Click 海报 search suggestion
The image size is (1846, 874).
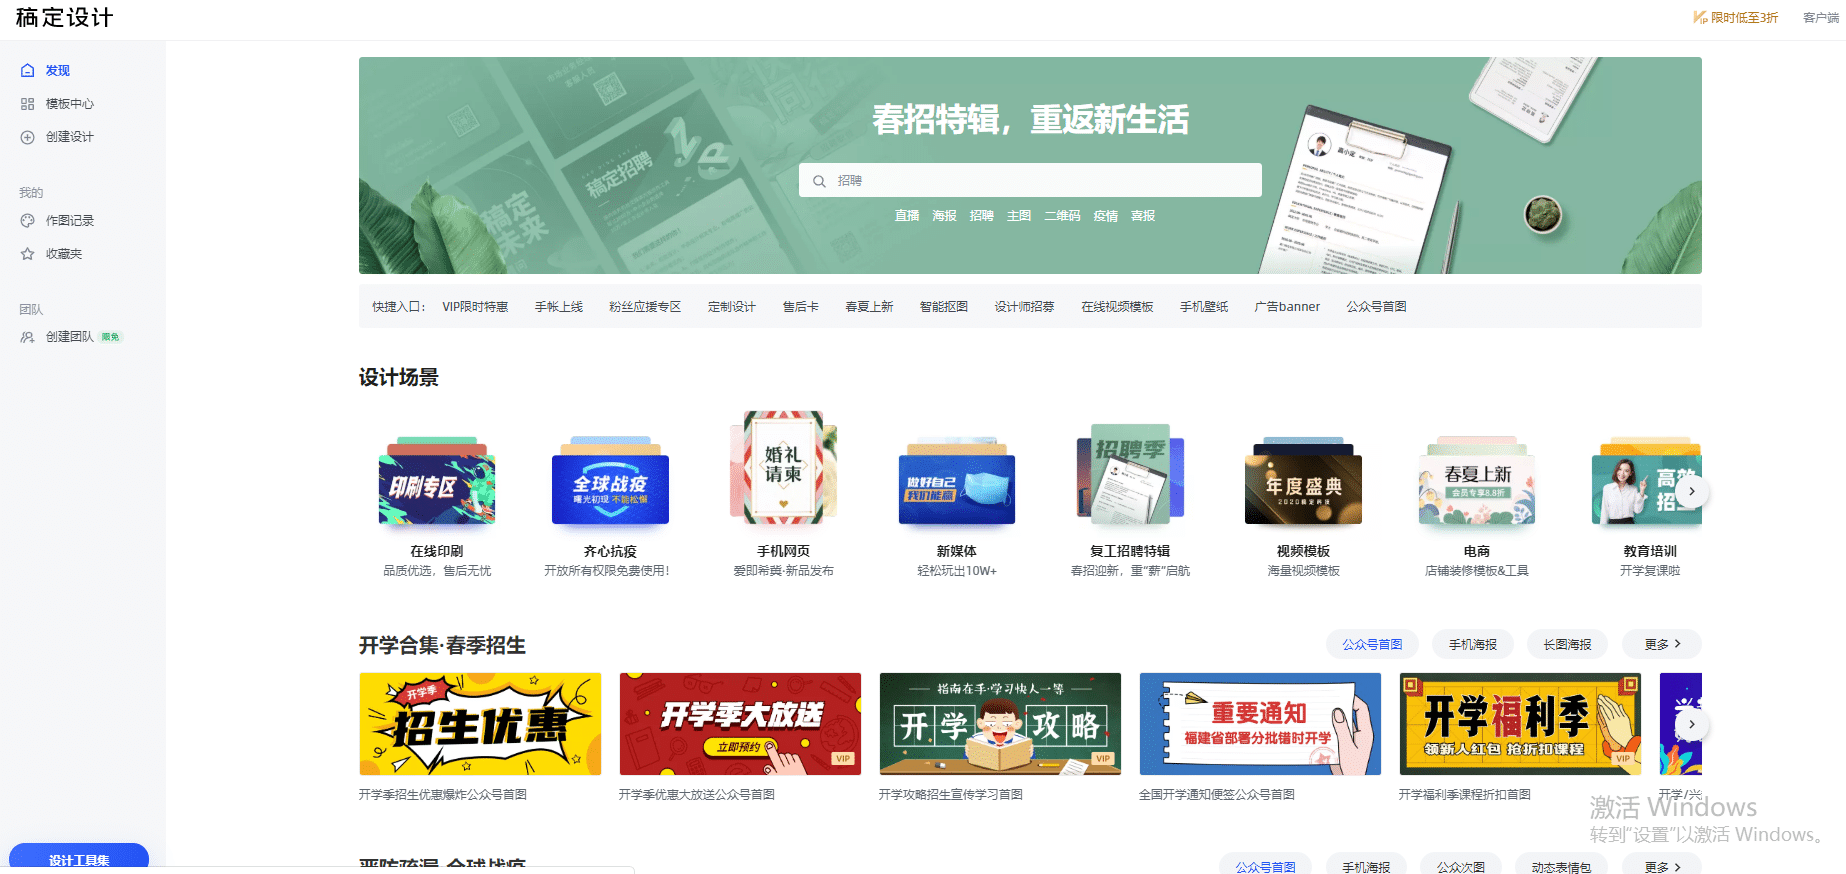click(x=944, y=216)
